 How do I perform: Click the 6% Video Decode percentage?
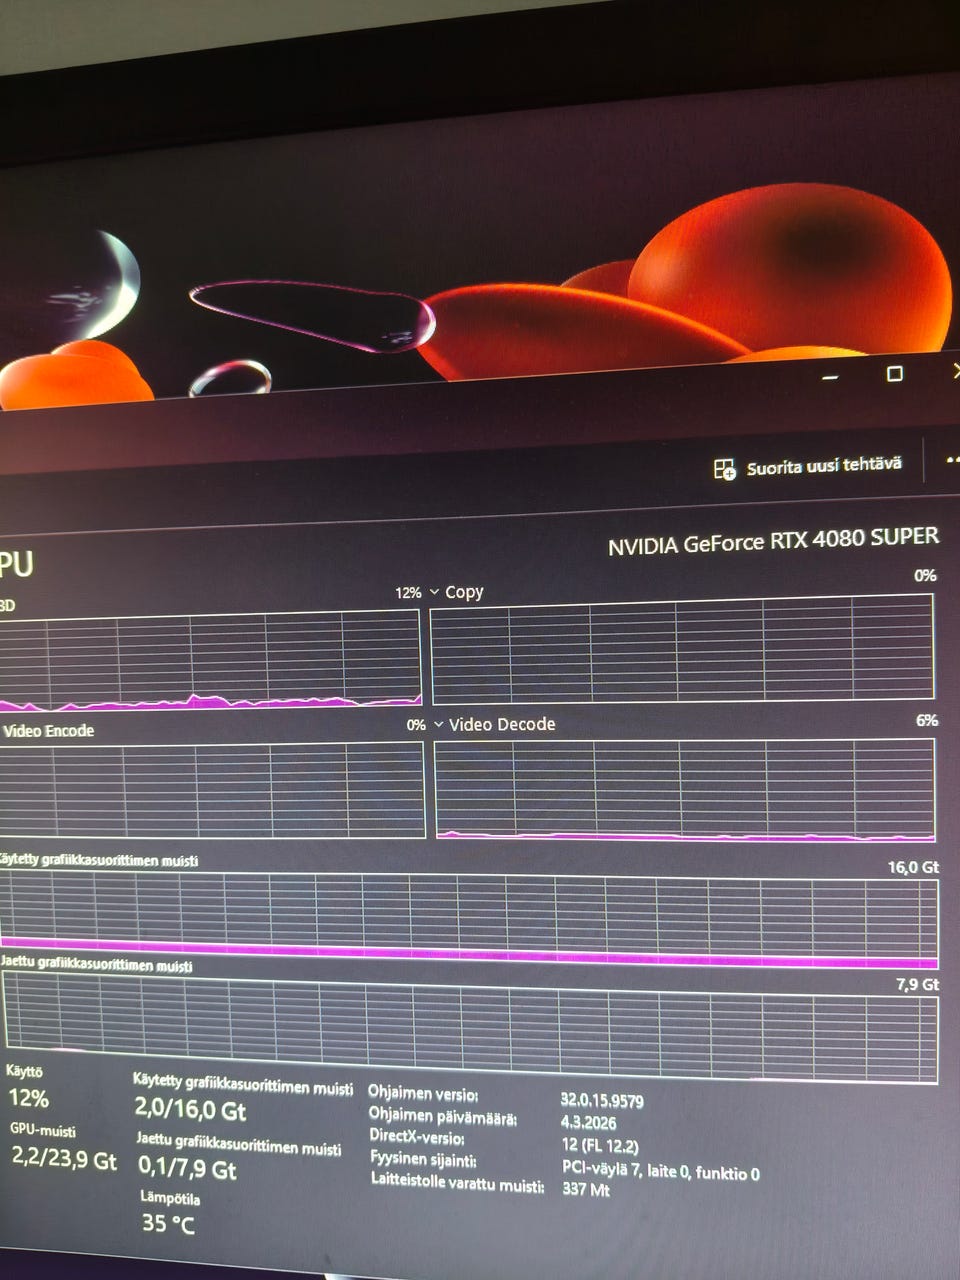[927, 720]
